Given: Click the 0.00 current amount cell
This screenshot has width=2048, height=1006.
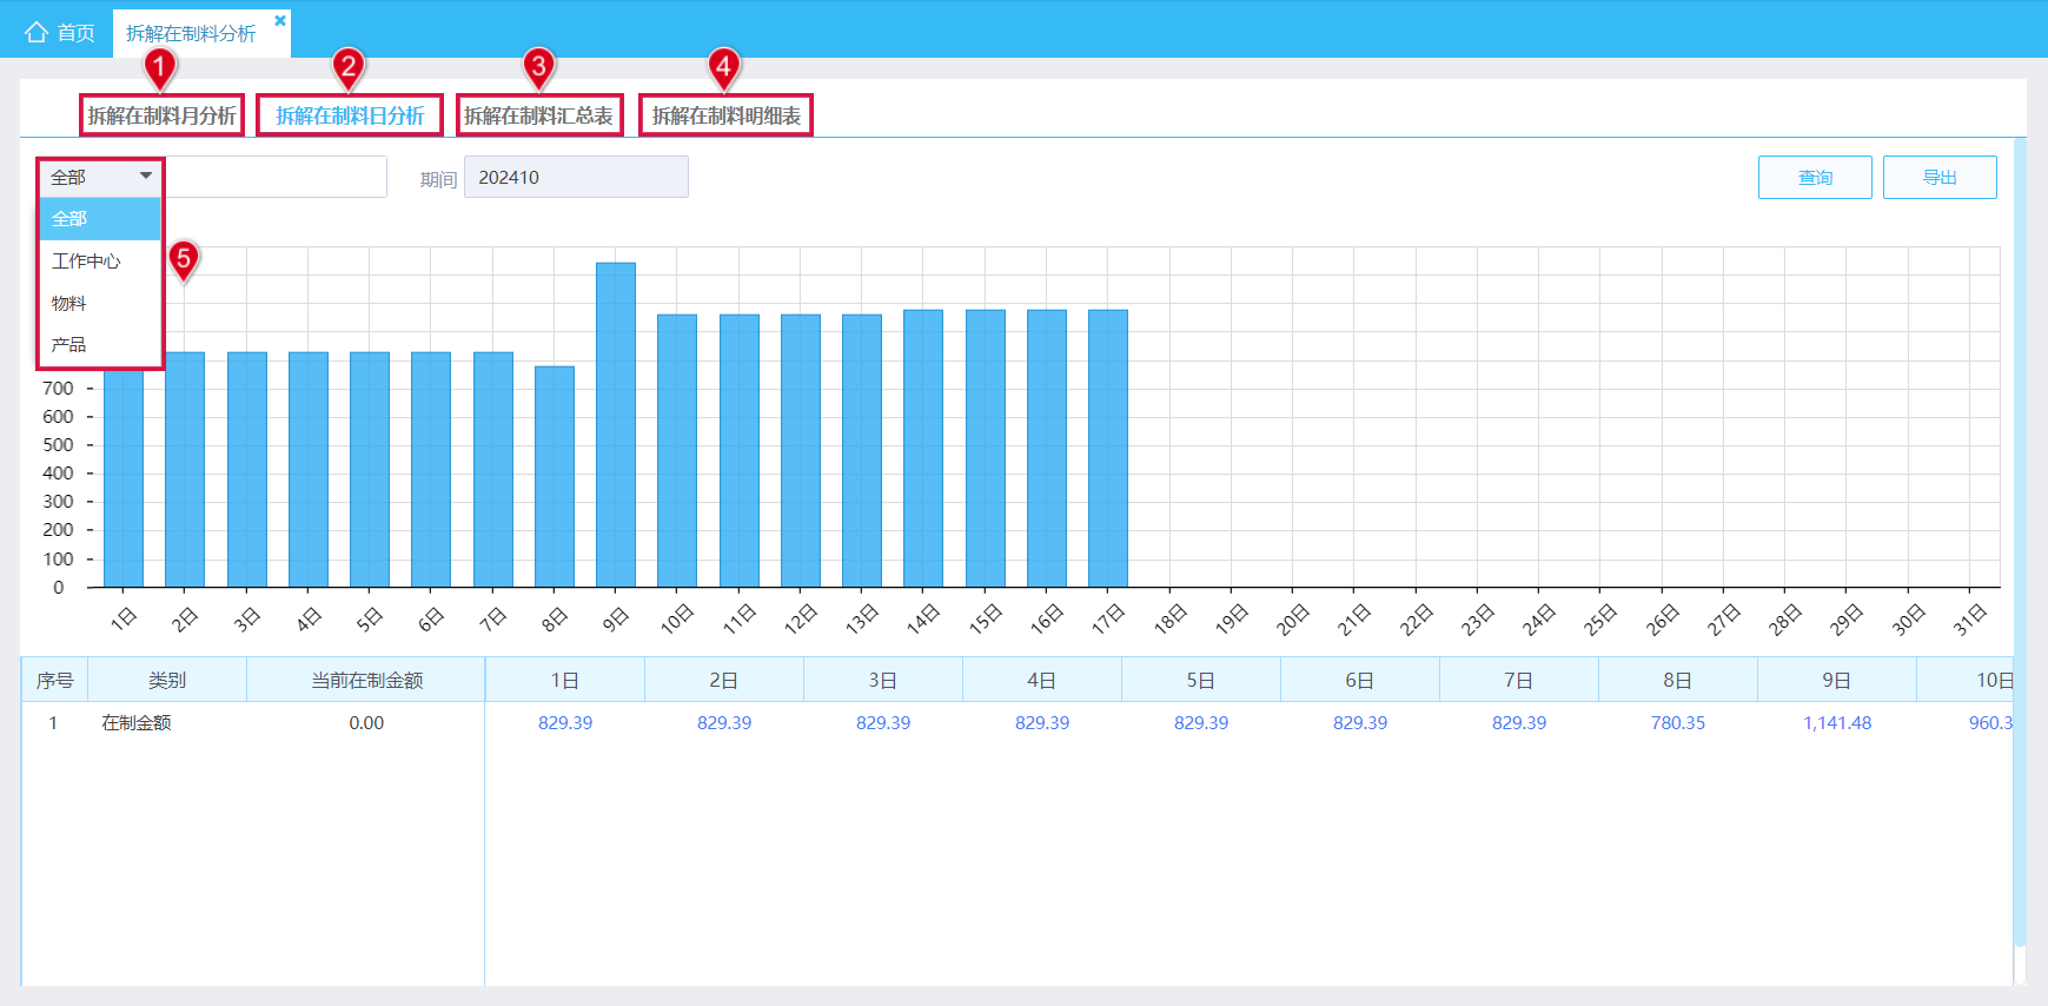Looking at the screenshot, I should pos(366,723).
